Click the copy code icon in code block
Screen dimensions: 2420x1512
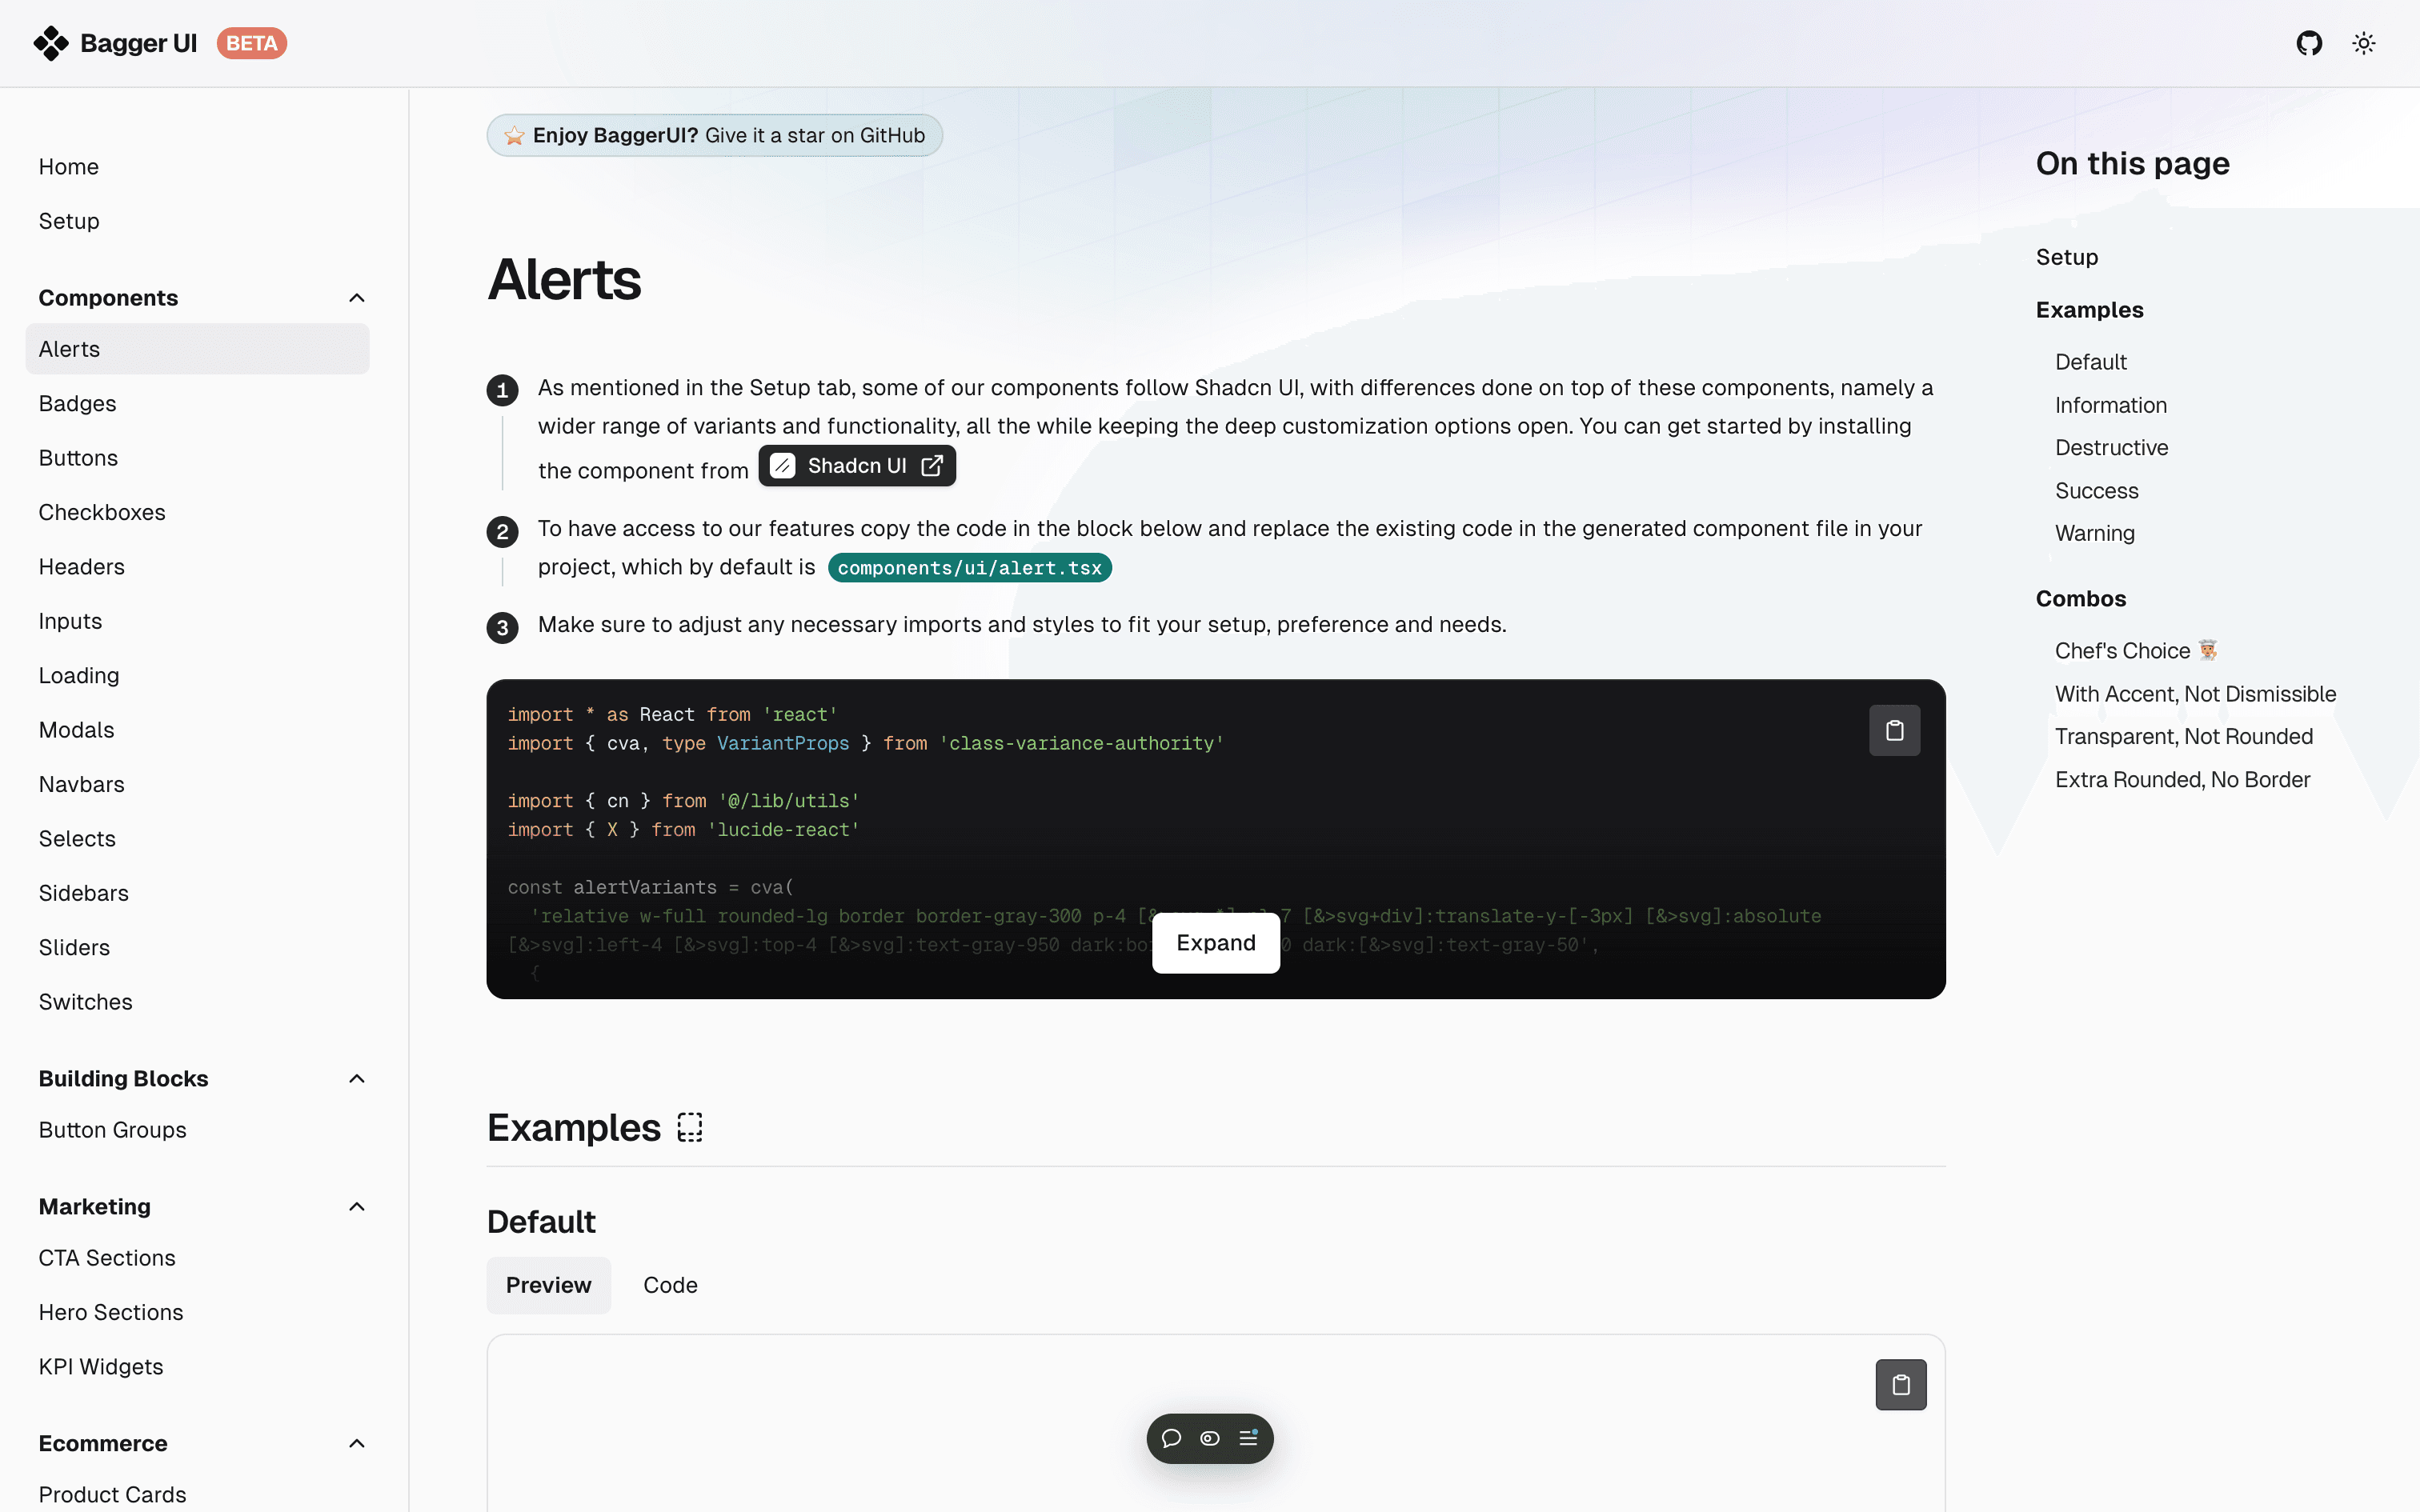coord(1894,730)
